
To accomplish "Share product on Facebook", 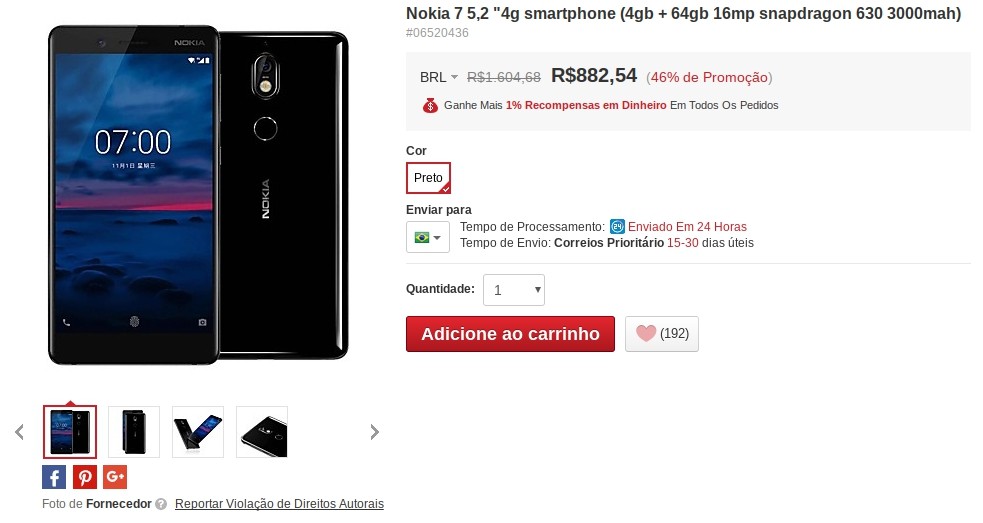I will pos(54,477).
